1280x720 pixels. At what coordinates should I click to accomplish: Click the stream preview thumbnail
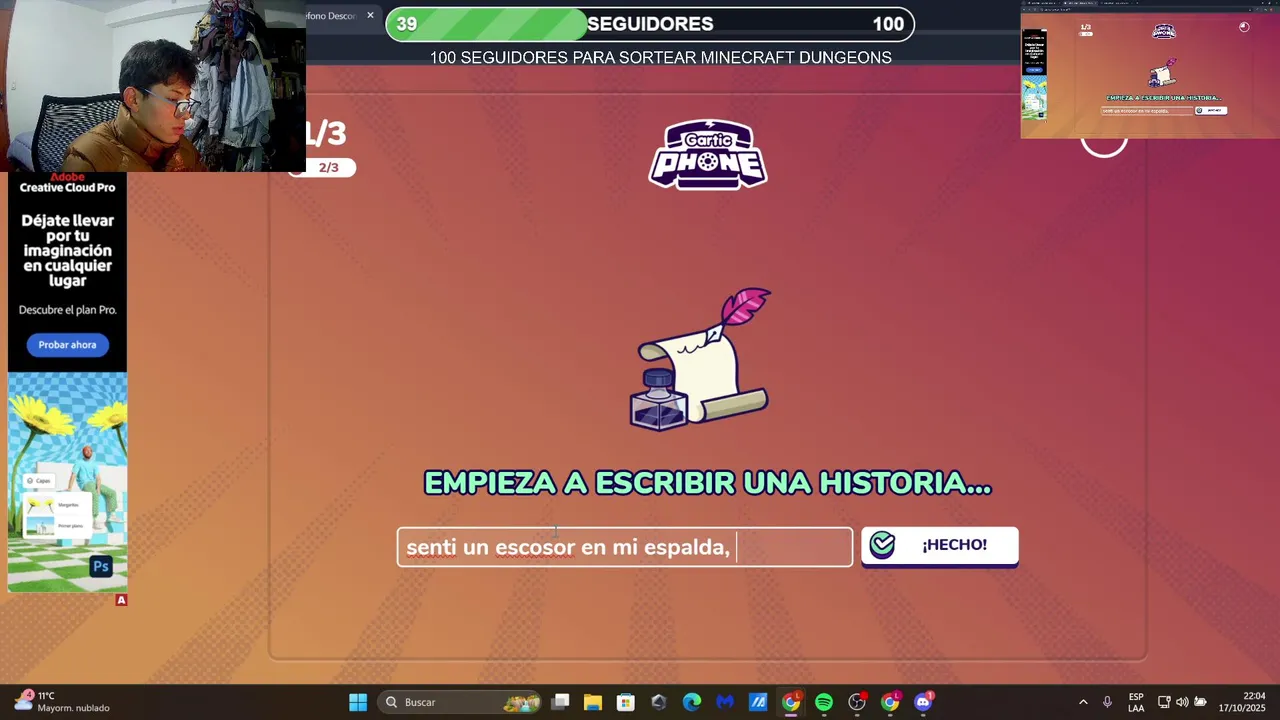[x=1150, y=70]
